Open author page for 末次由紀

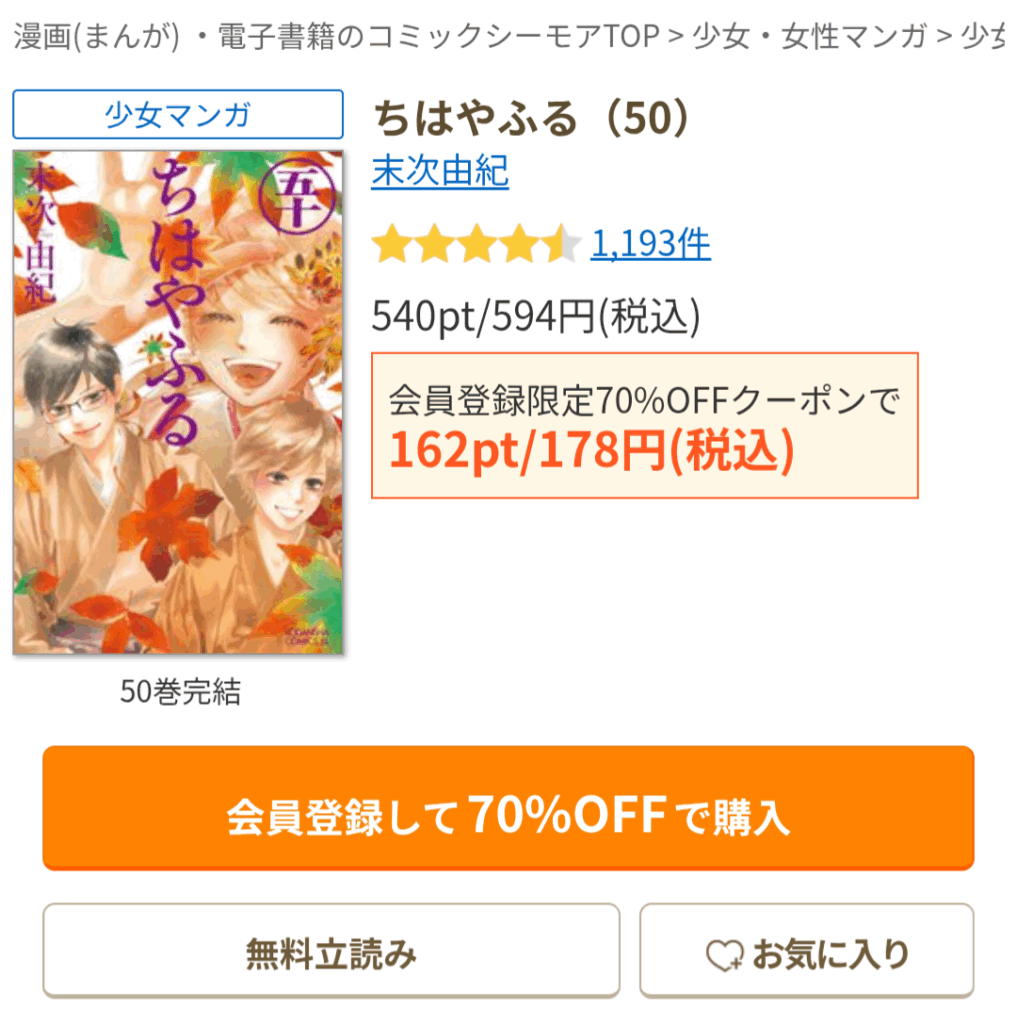(440, 172)
